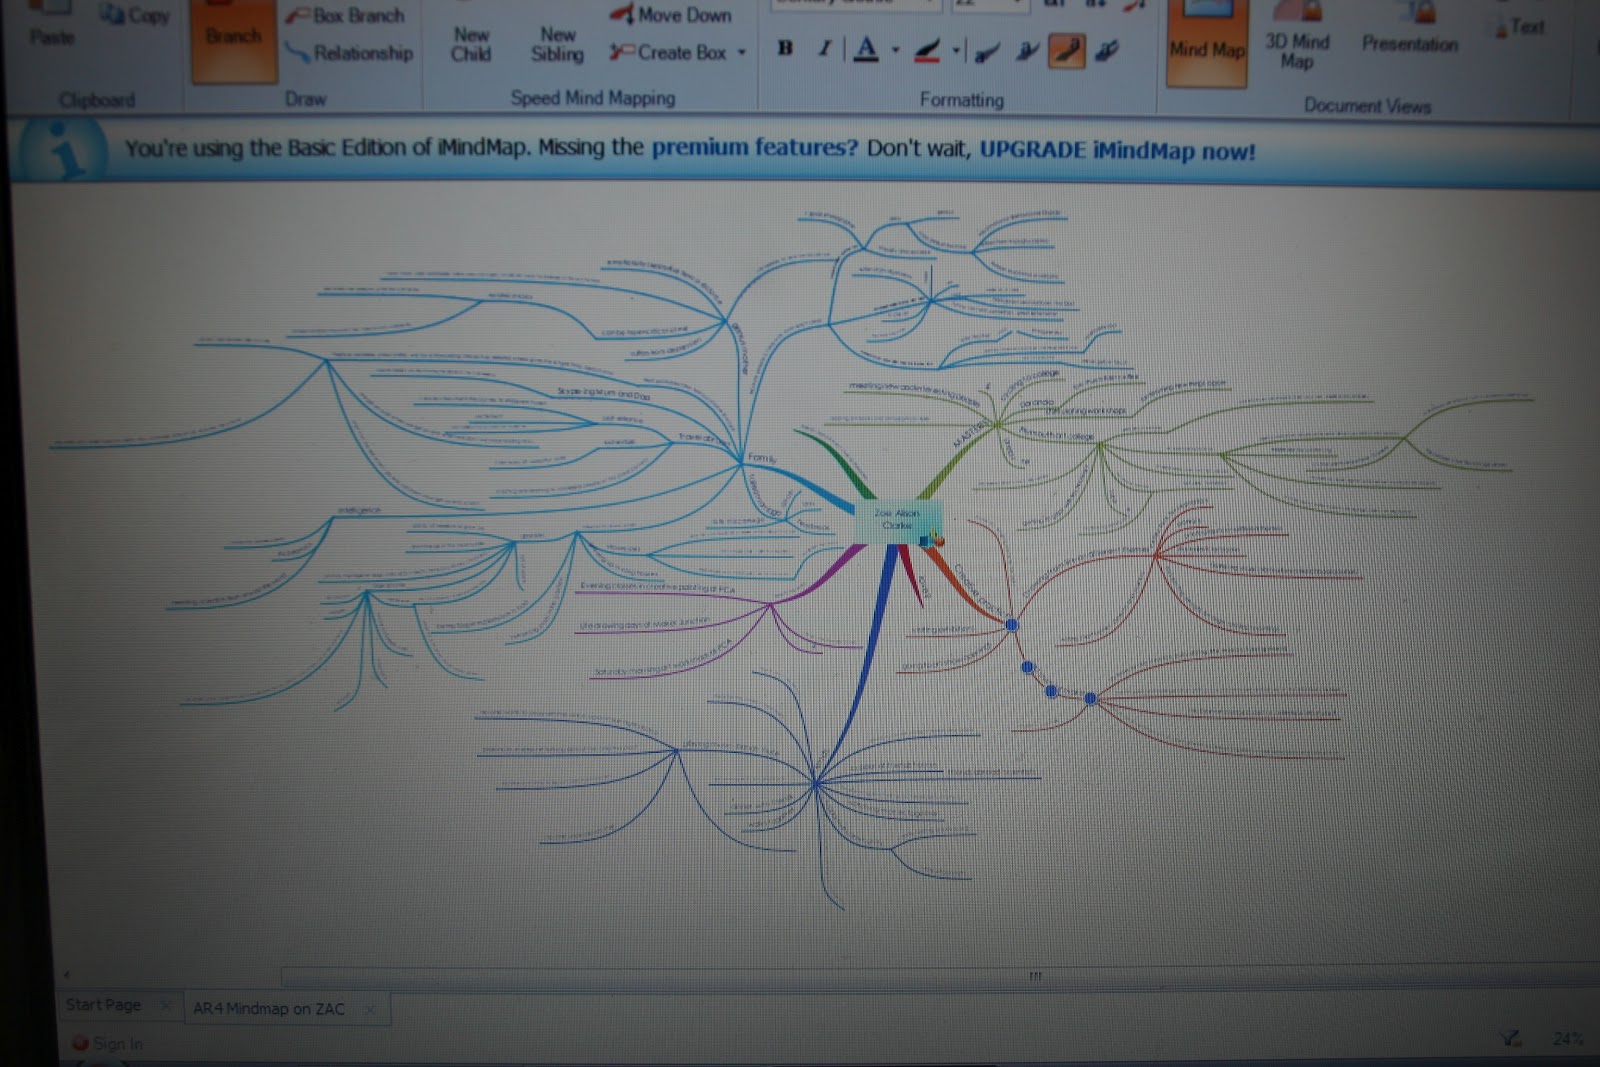The image size is (1600, 1067).
Task: Open the Create Box dropdown arrow
Action: coord(741,53)
